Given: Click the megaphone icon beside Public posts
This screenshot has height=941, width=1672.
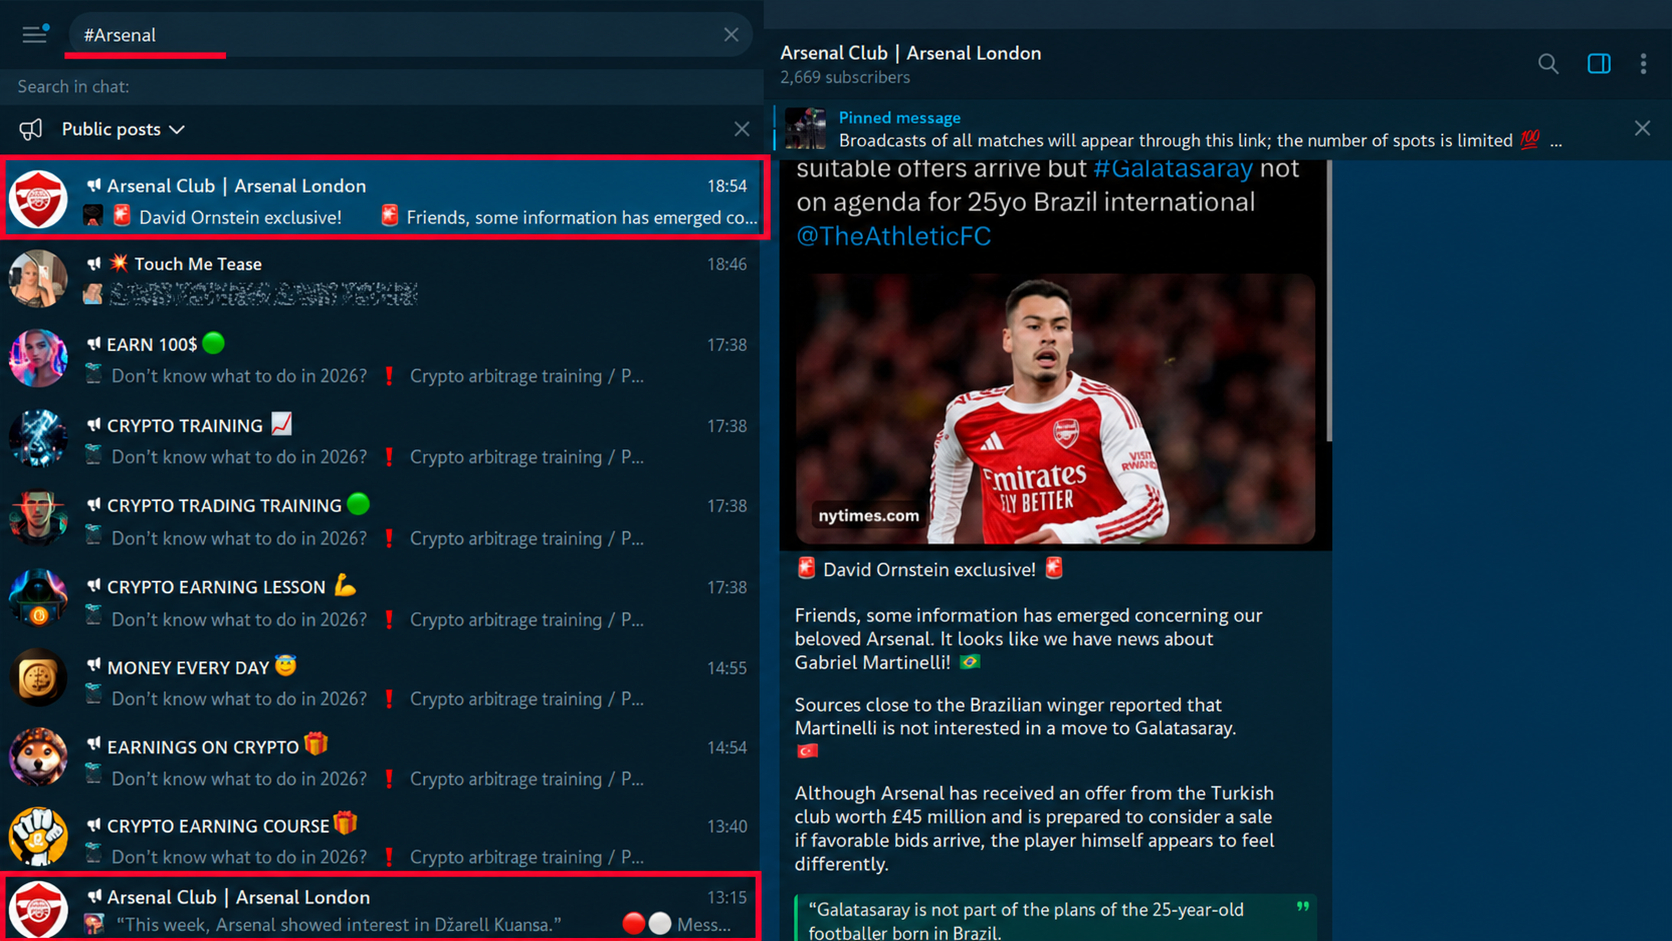Looking at the screenshot, I should pyautogui.click(x=31, y=129).
